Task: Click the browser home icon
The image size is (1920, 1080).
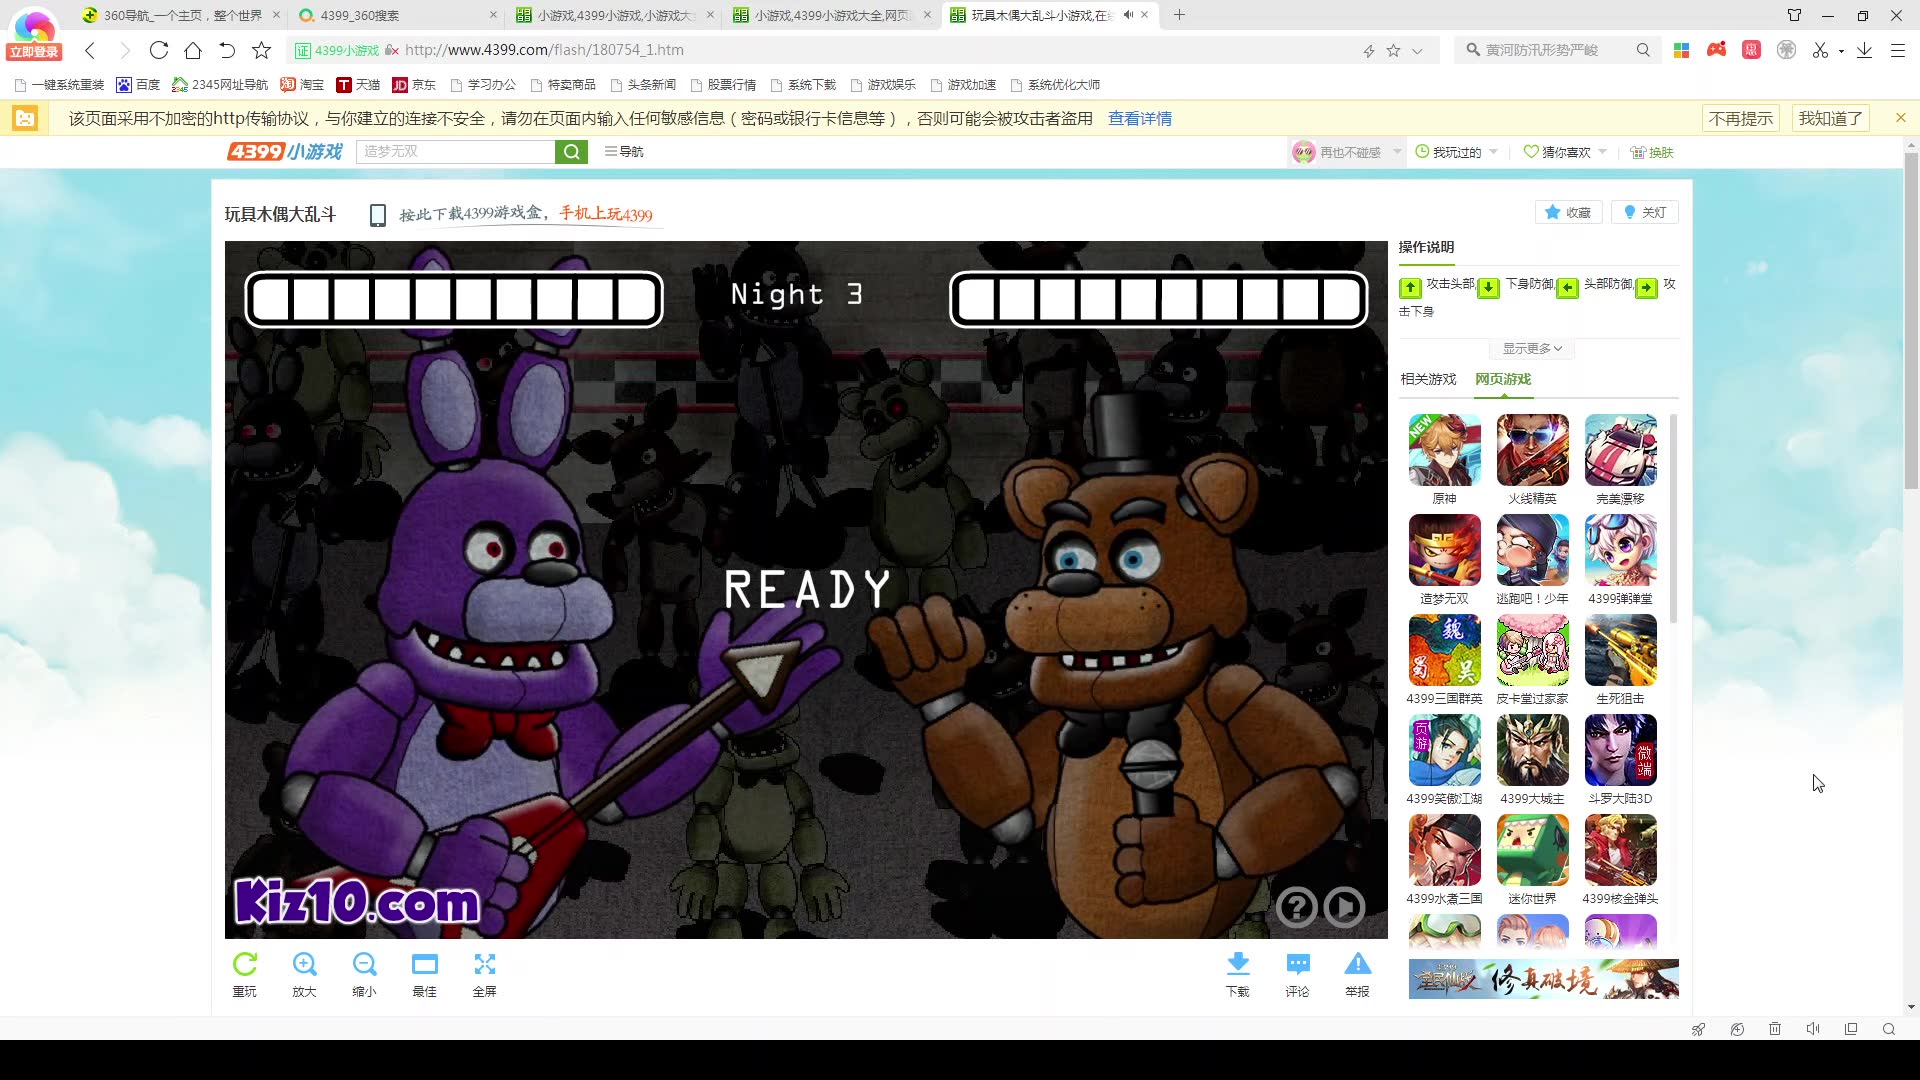Action: pyautogui.click(x=193, y=50)
